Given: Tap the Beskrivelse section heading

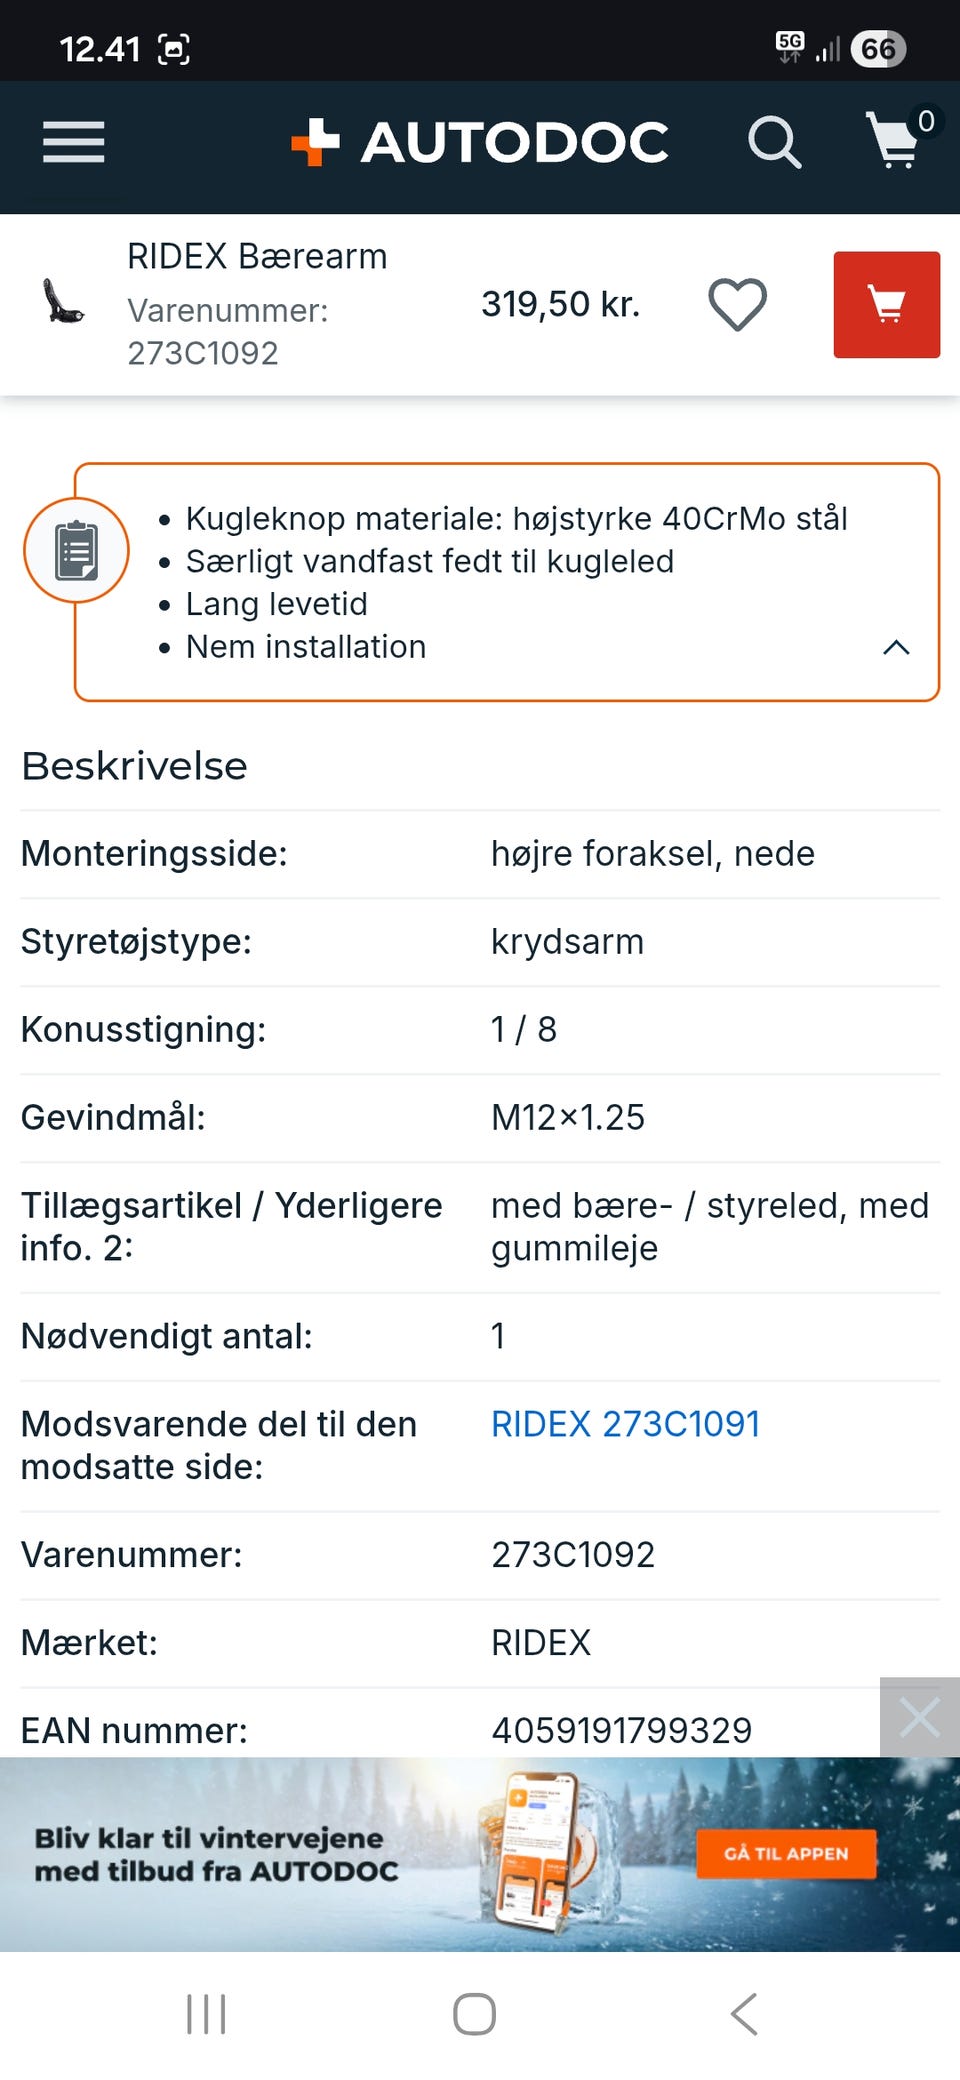Looking at the screenshot, I should 135,766.
